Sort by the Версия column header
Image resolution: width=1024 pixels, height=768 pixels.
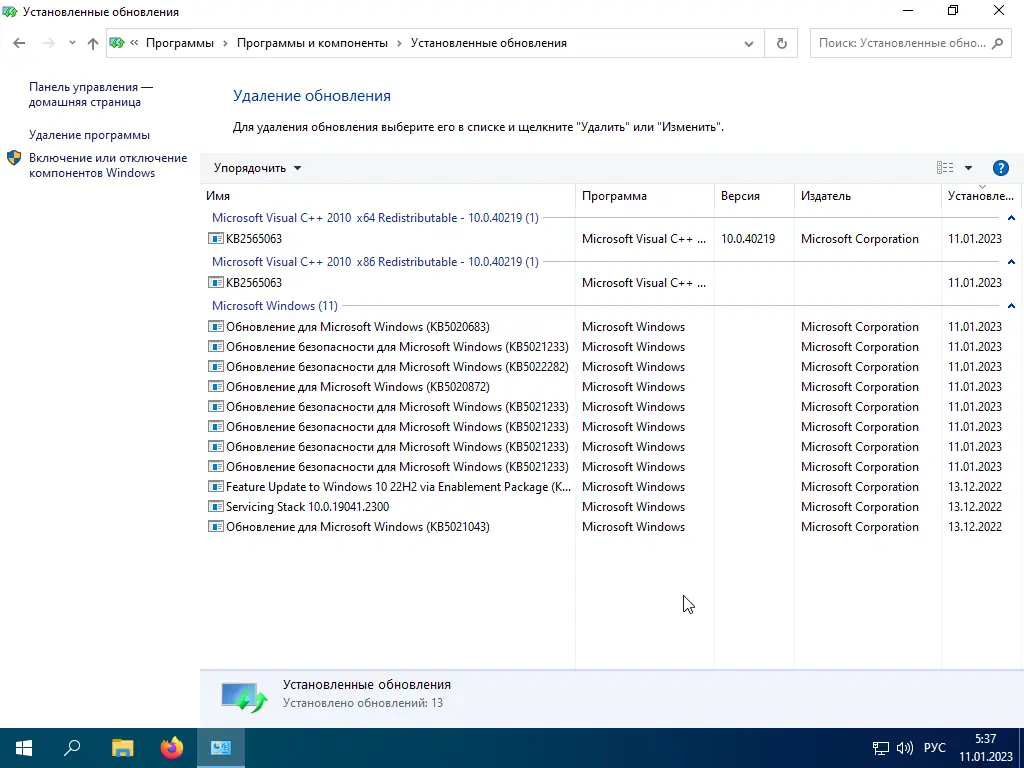click(754, 196)
